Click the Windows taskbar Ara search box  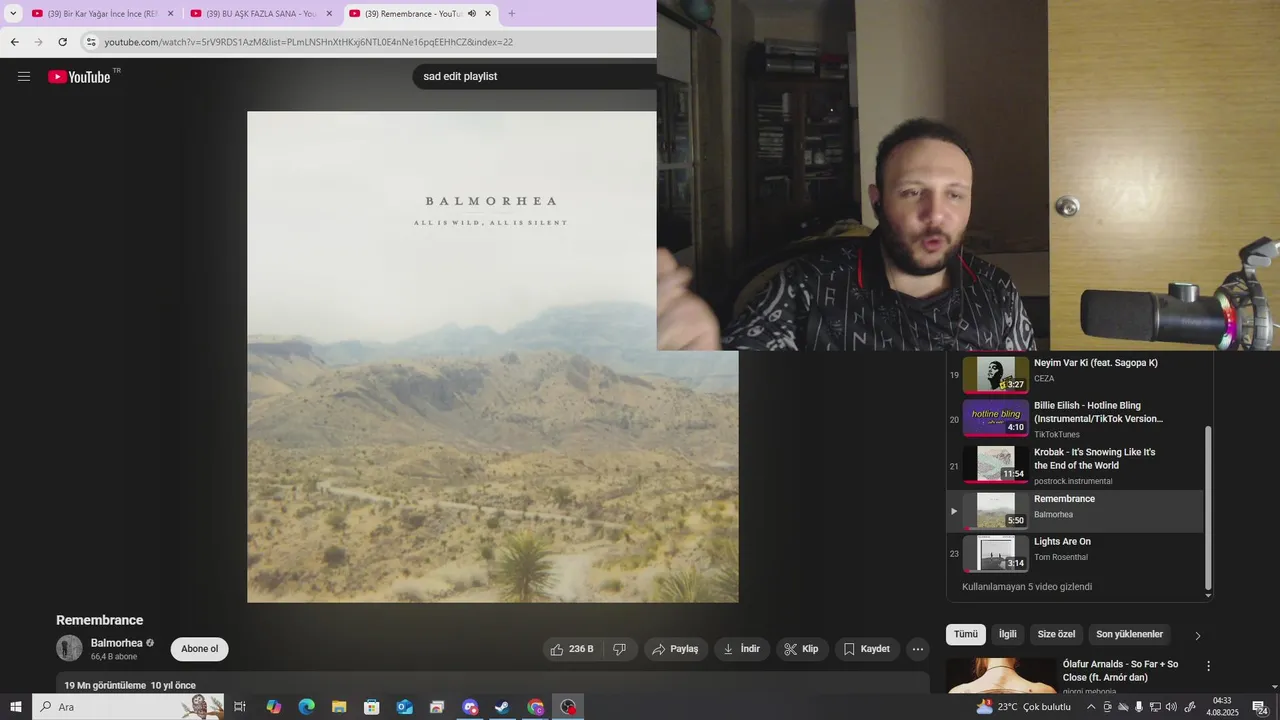[x=129, y=707]
